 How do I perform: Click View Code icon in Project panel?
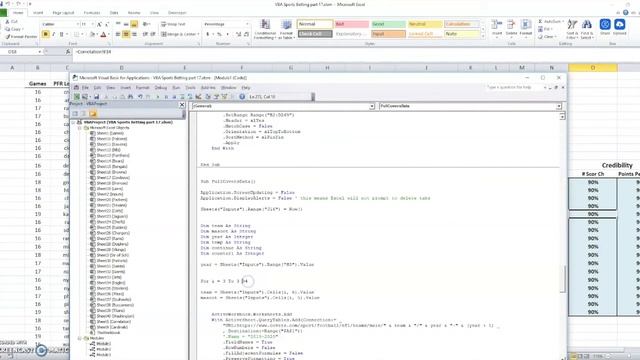pyautogui.click(x=75, y=114)
